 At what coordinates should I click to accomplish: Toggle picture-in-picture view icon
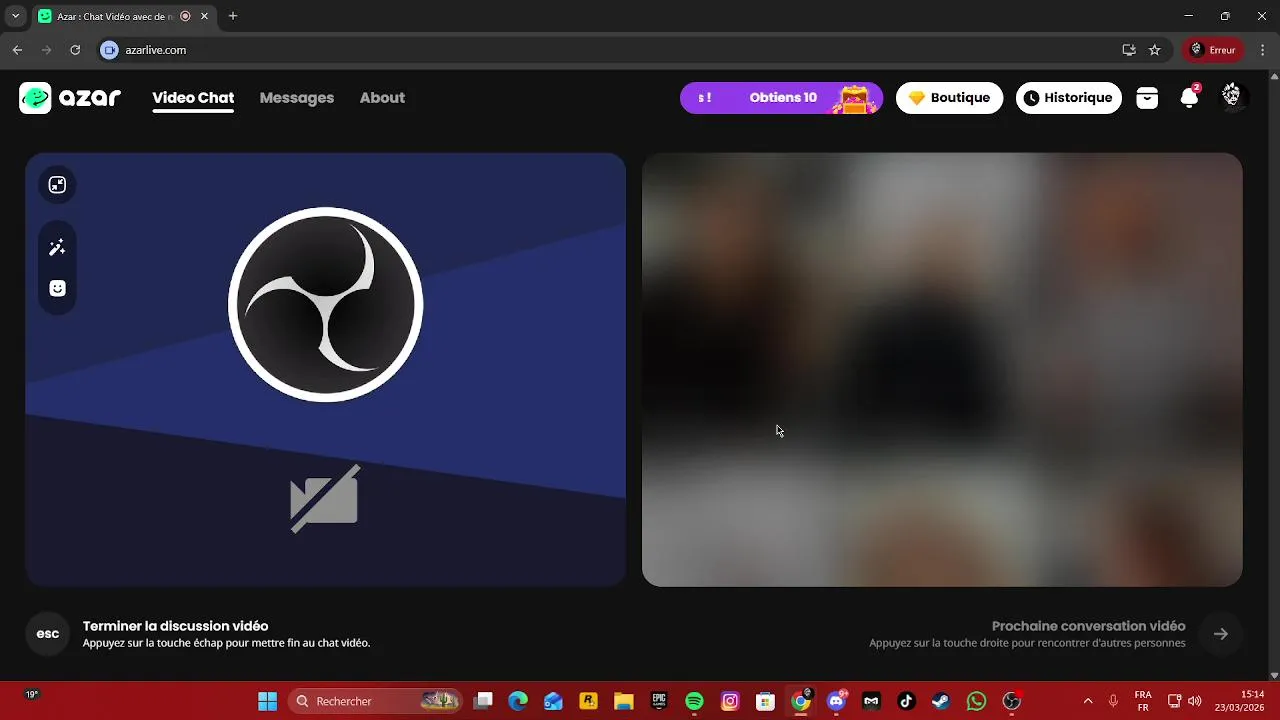tap(57, 185)
